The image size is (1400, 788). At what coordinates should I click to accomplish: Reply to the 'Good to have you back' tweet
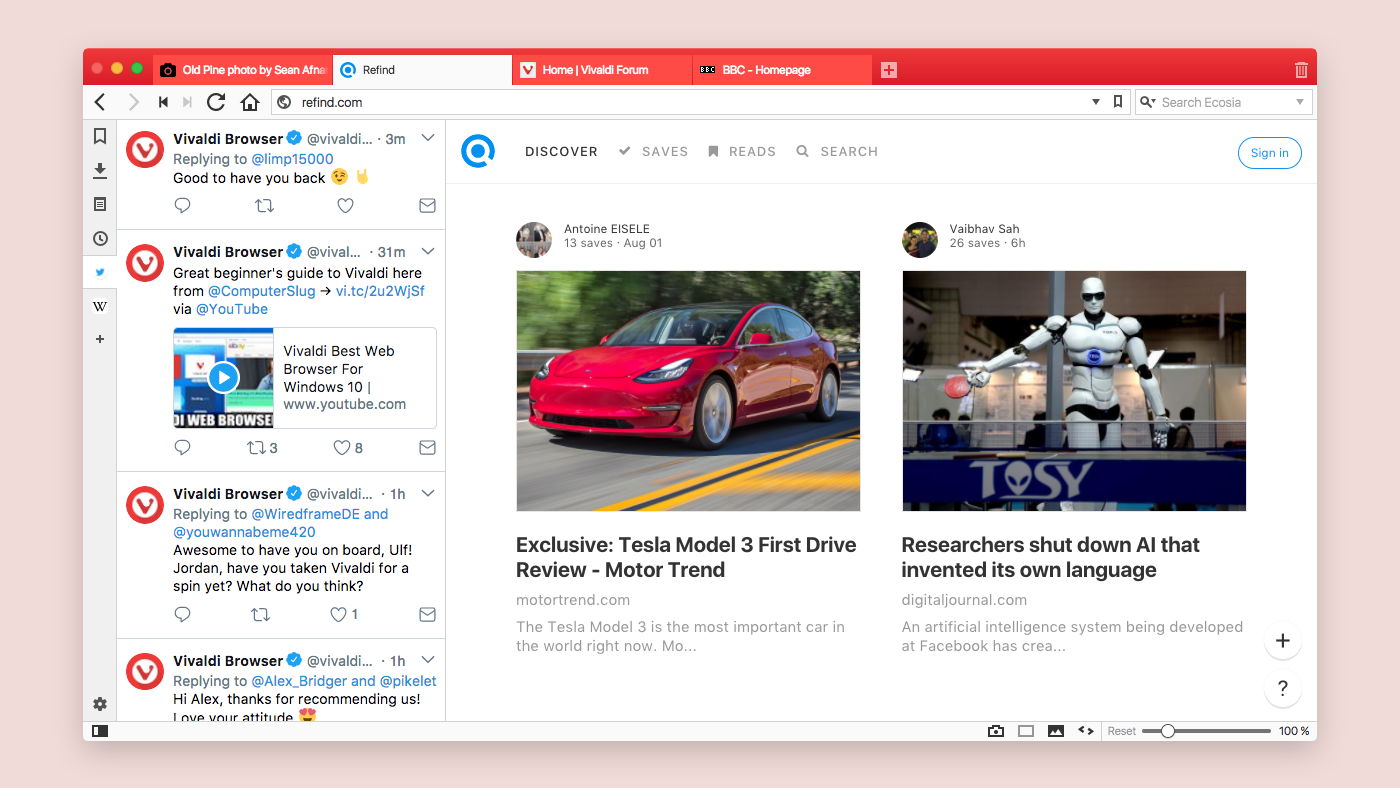(182, 205)
